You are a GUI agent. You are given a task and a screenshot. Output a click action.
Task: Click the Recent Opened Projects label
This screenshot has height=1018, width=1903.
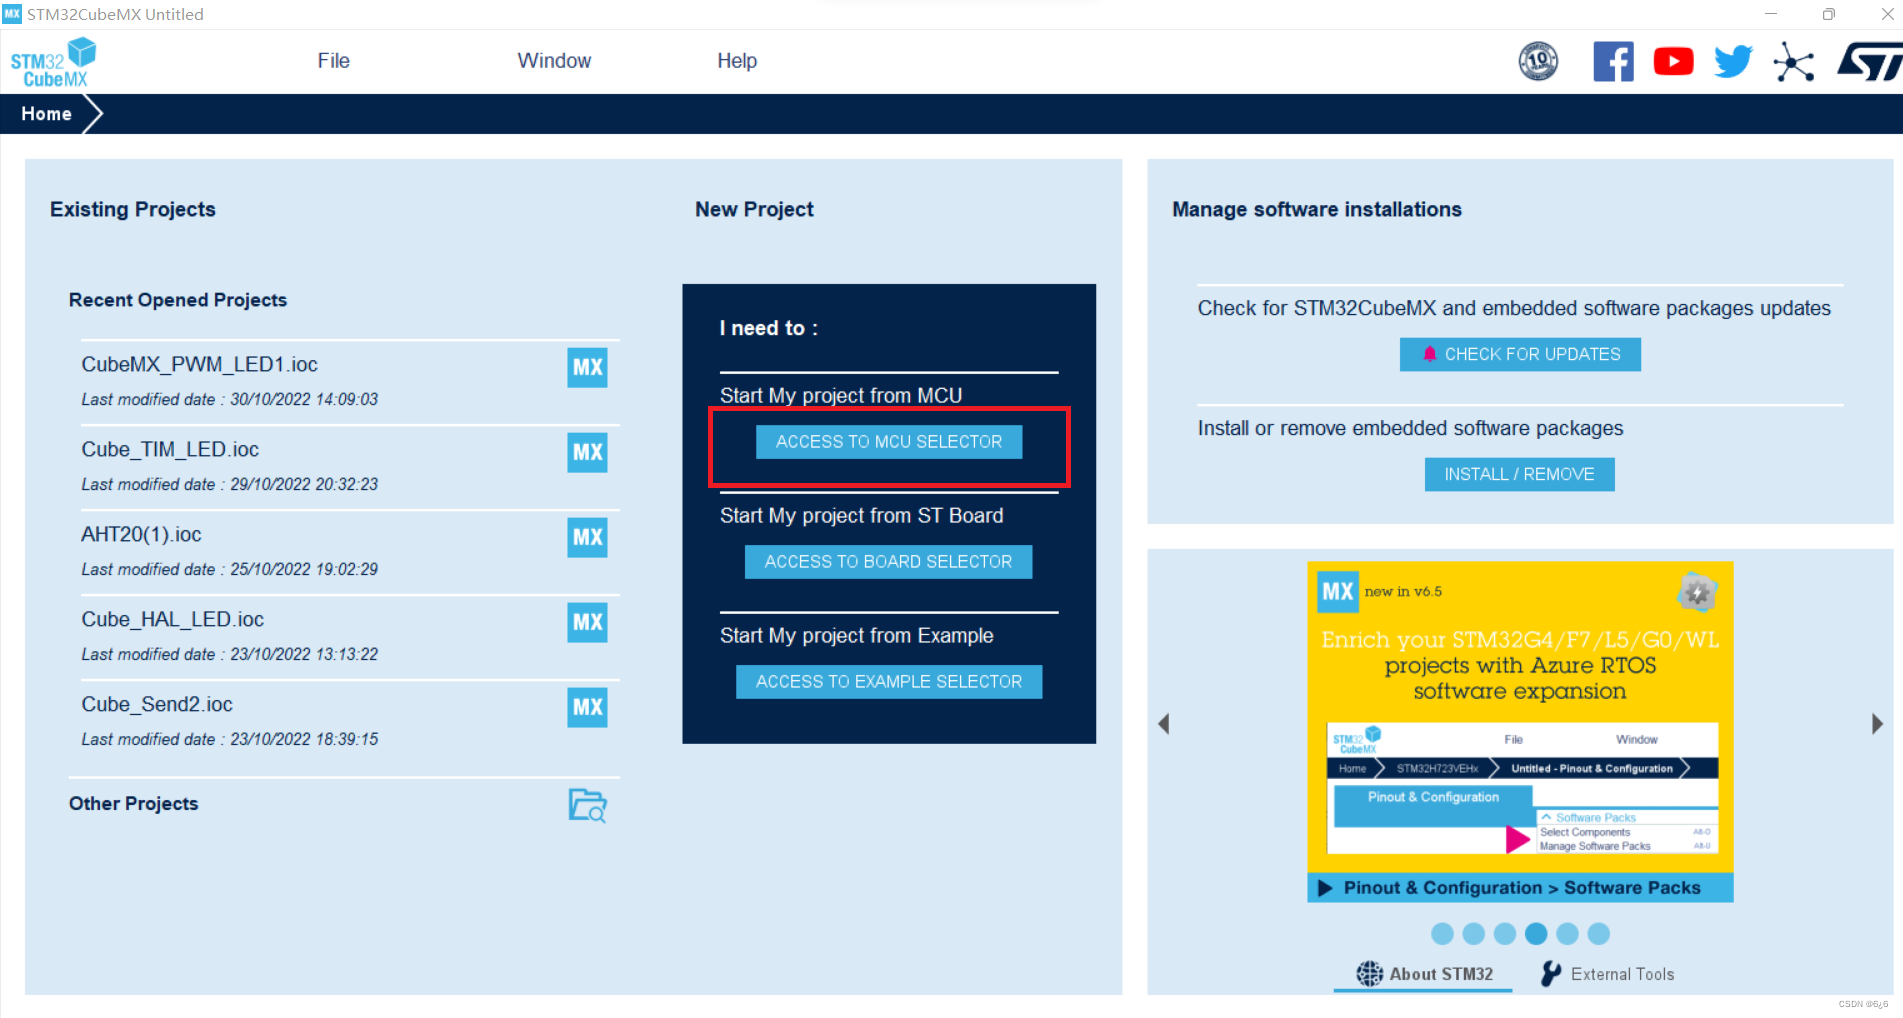[178, 300]
